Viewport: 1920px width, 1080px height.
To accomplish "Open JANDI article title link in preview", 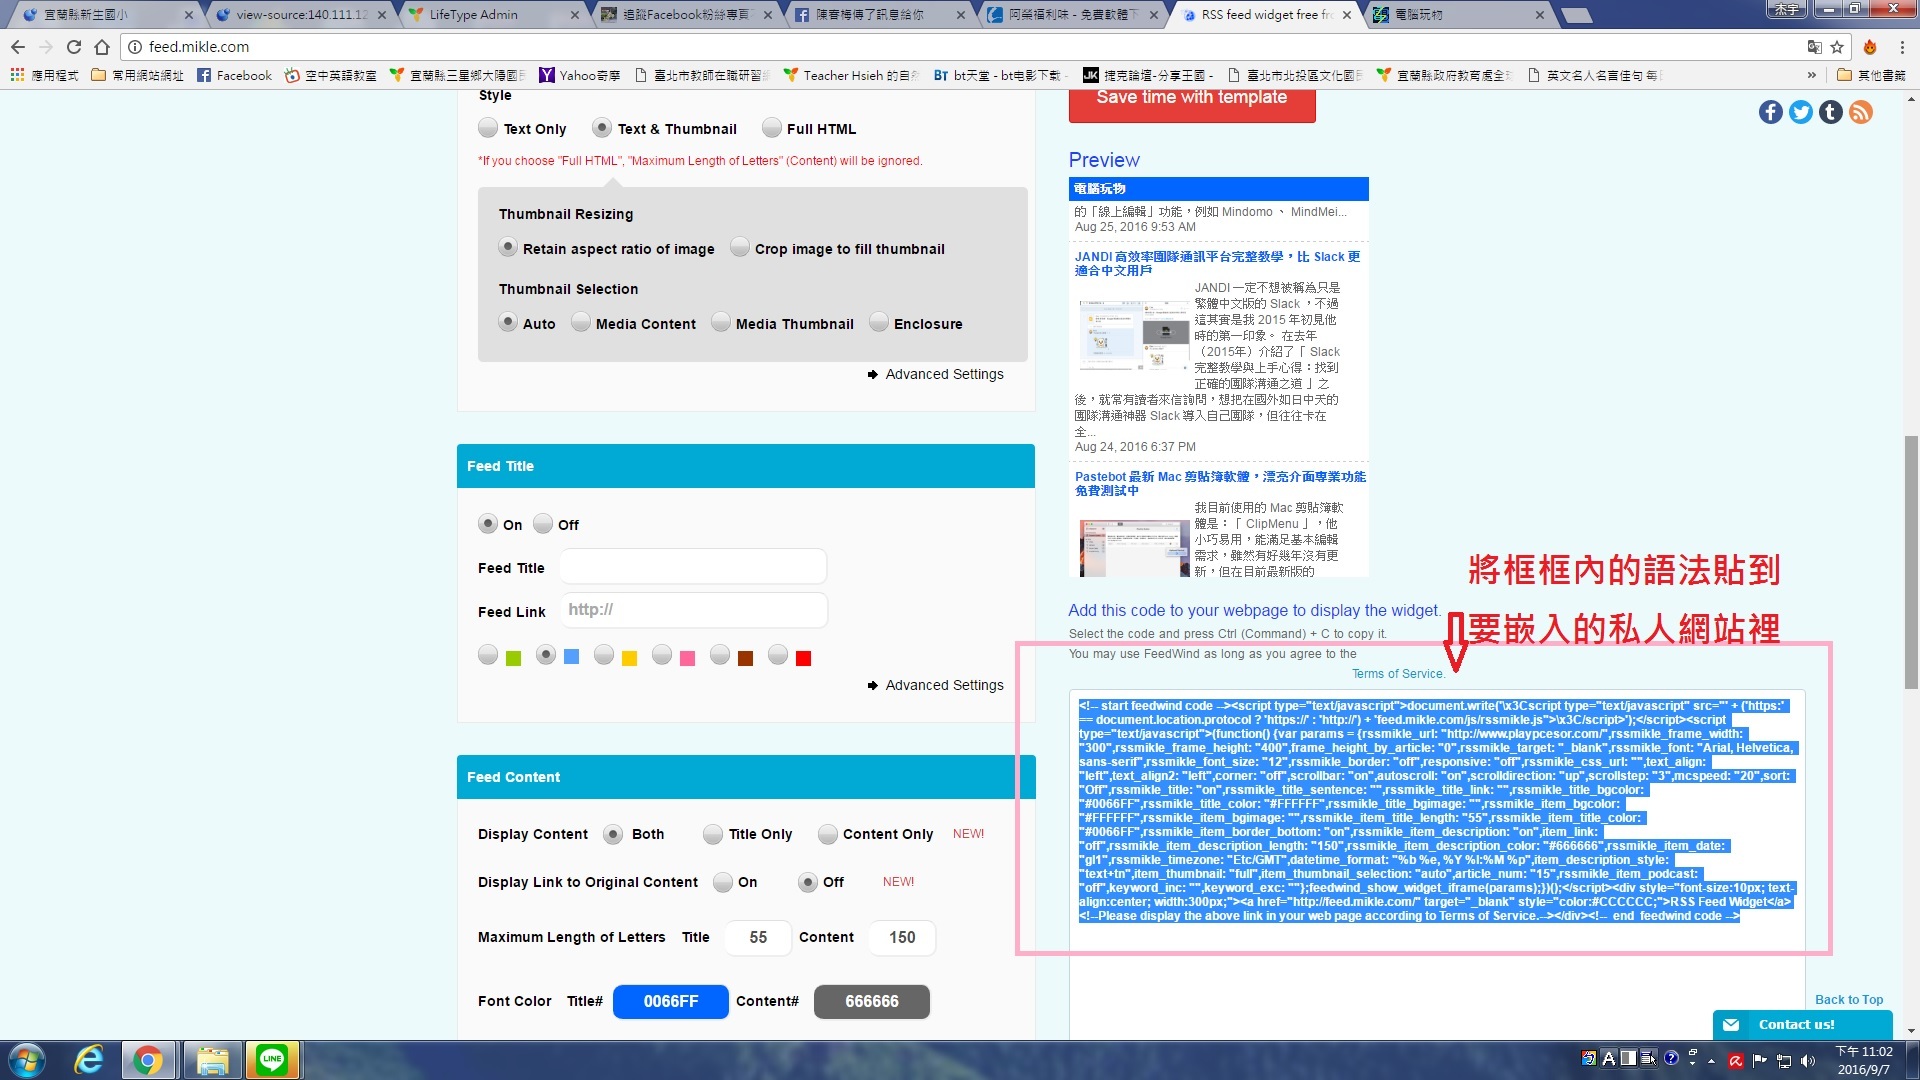I will pyautogui.click(x=1217, y=263).
